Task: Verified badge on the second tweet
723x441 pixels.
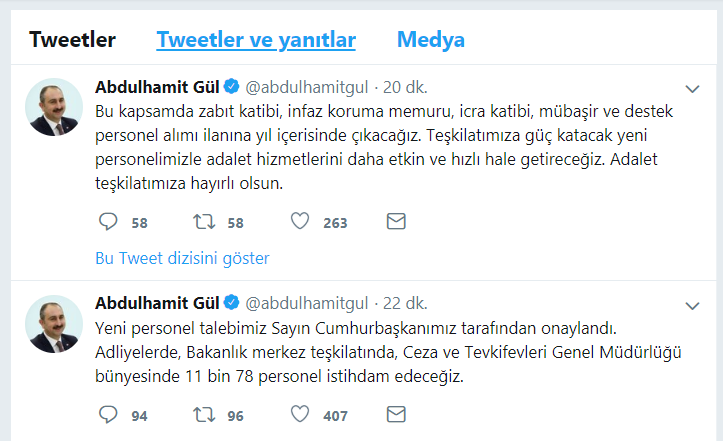Action: pyautogui.click(x=231, y=303)
